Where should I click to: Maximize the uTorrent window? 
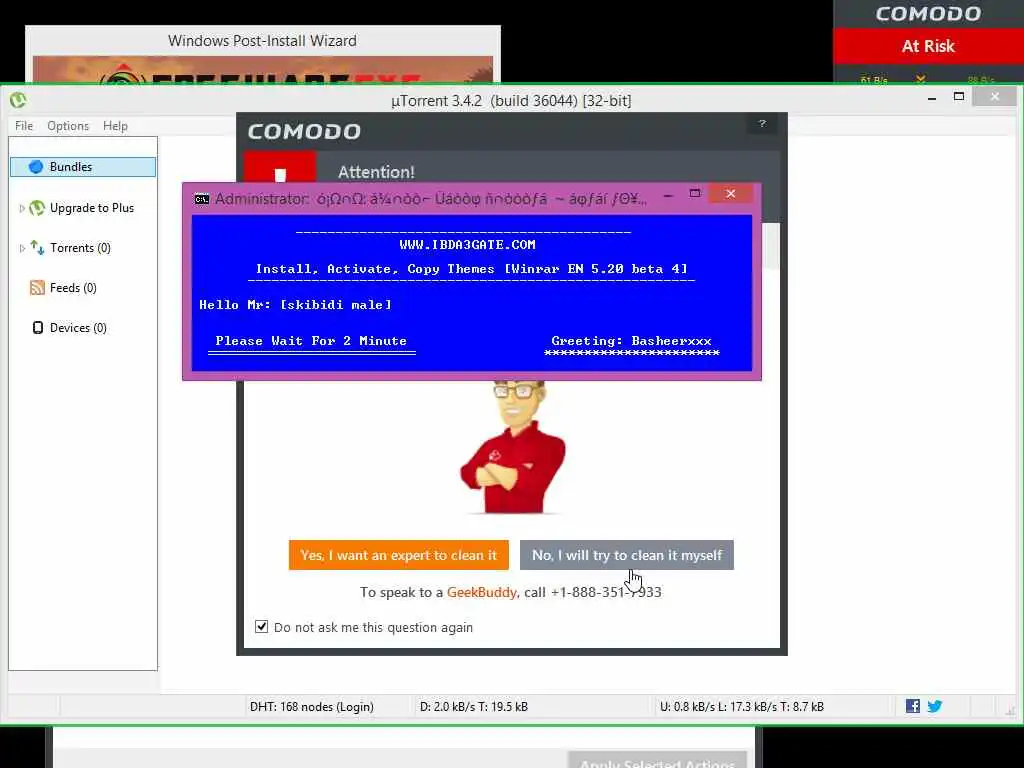[959, 97]
